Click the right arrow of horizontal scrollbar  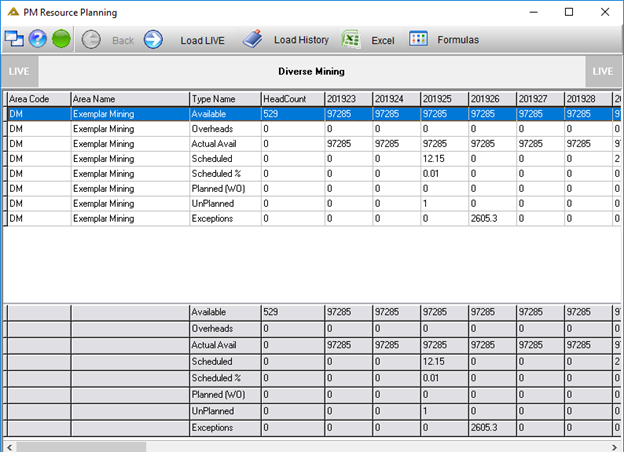614,447
